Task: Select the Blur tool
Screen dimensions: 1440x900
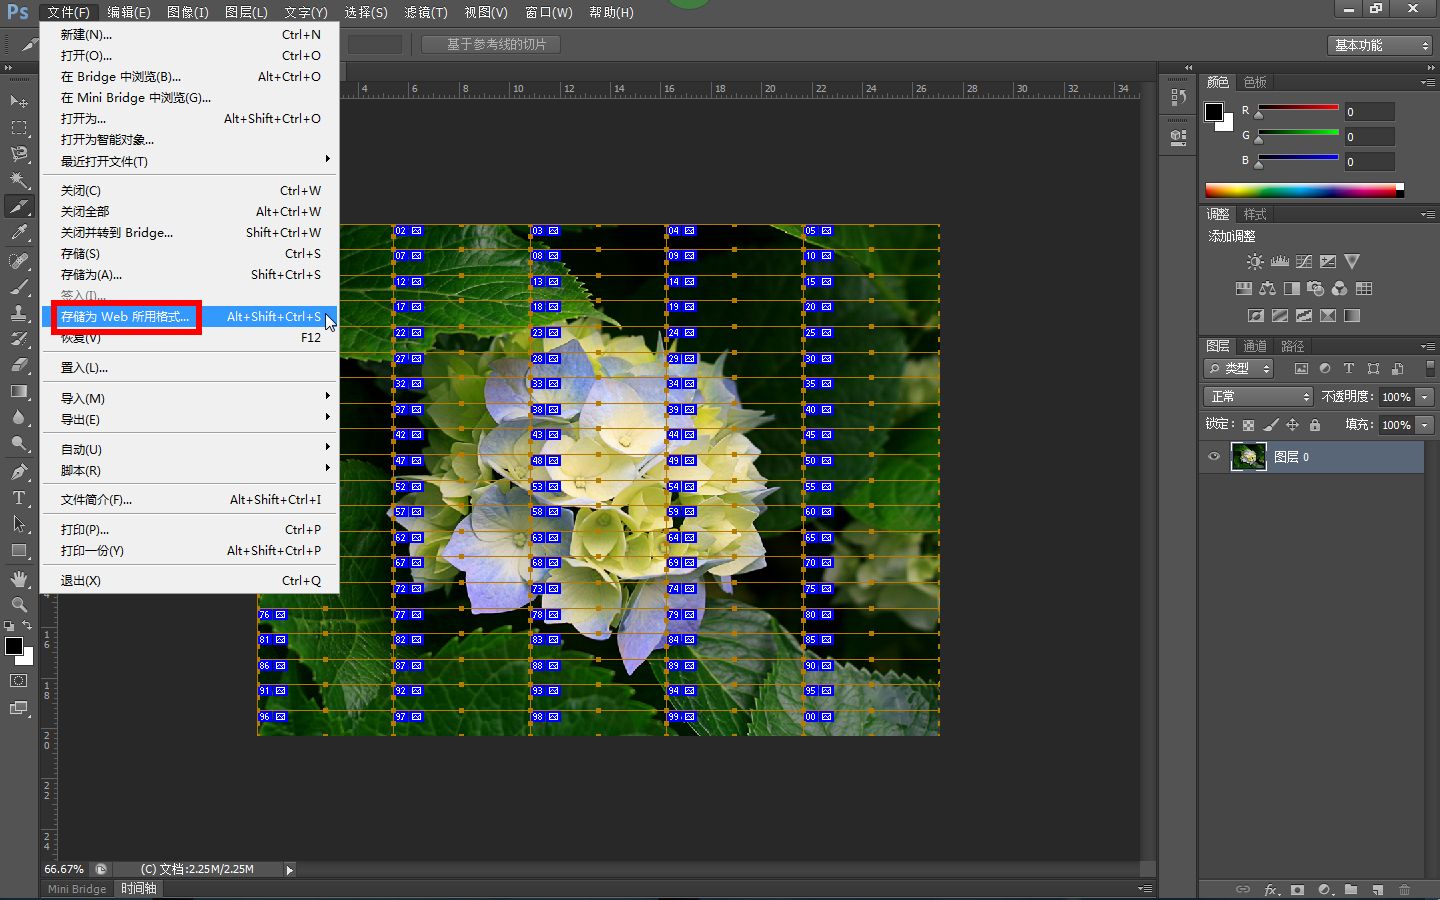Action: (x=19, y=417)
